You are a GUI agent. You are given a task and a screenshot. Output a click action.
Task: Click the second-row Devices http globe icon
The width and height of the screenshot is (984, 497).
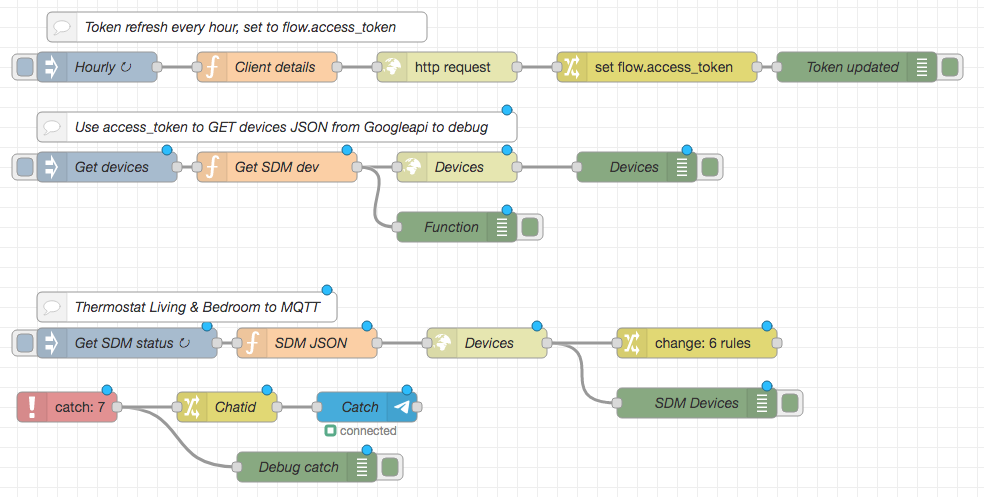[x=412, y=167]
